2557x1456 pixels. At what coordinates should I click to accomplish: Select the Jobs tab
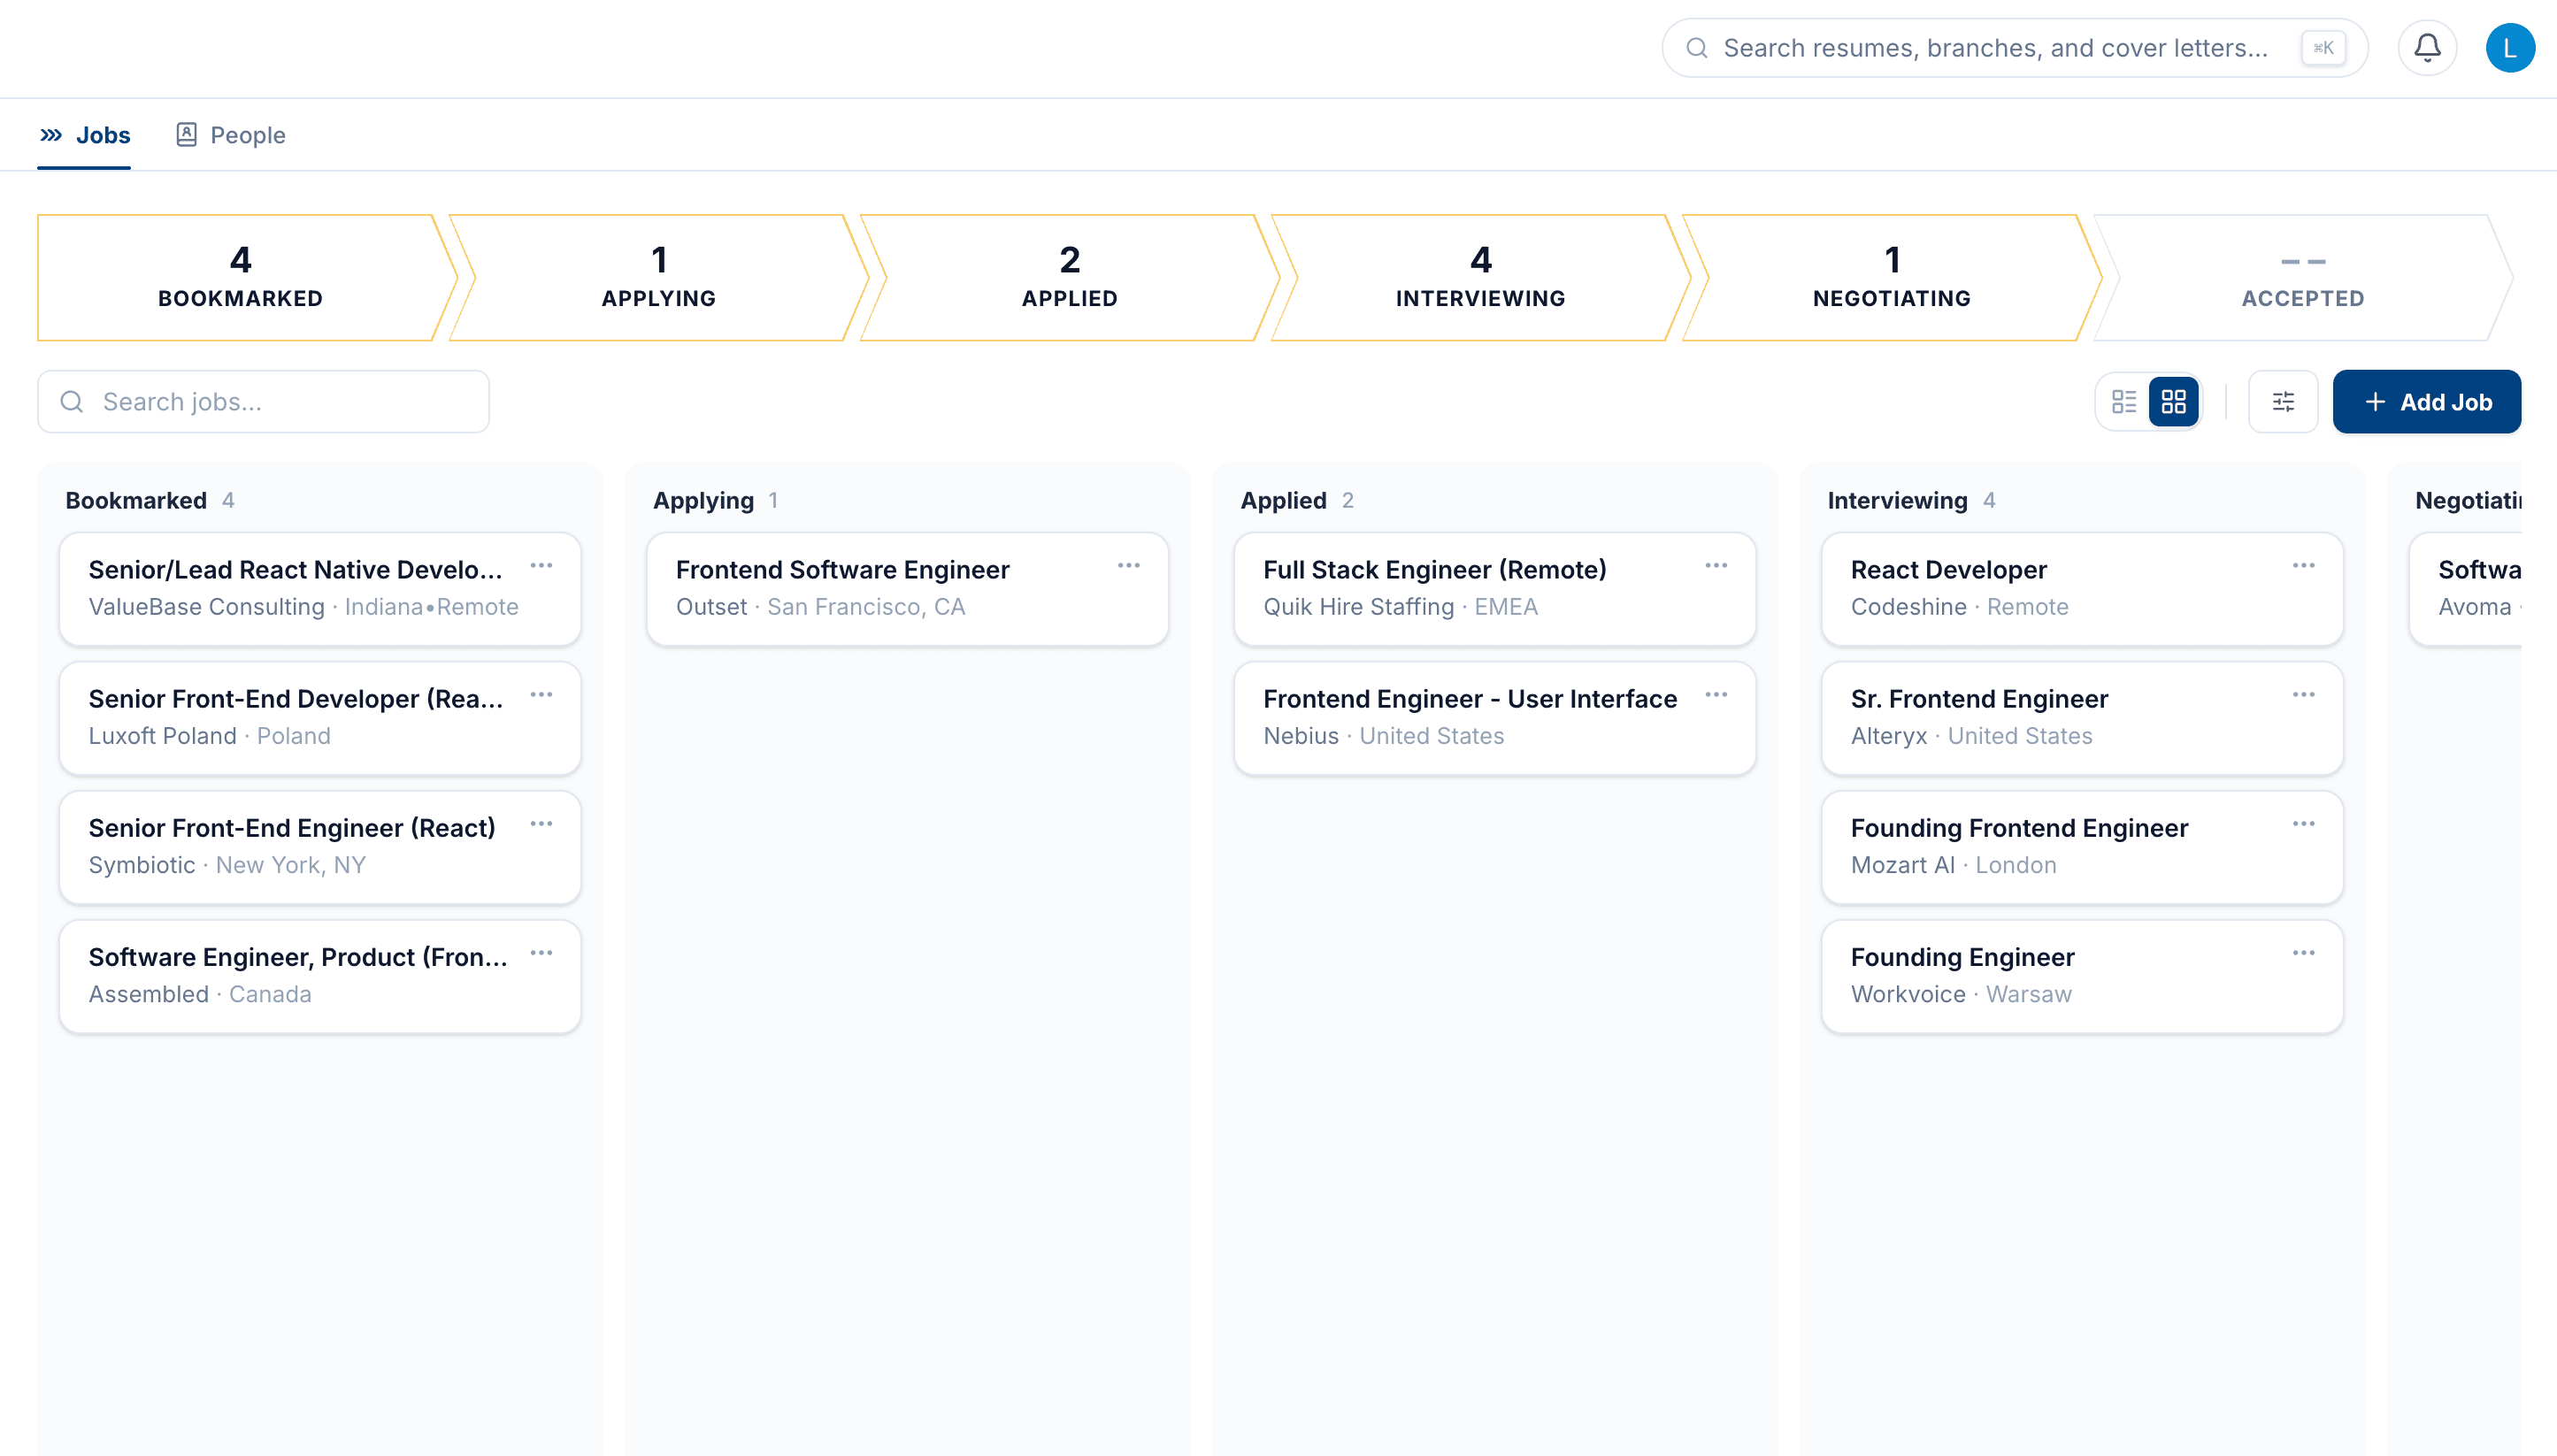pyautogui.click(x=84, y=135)
